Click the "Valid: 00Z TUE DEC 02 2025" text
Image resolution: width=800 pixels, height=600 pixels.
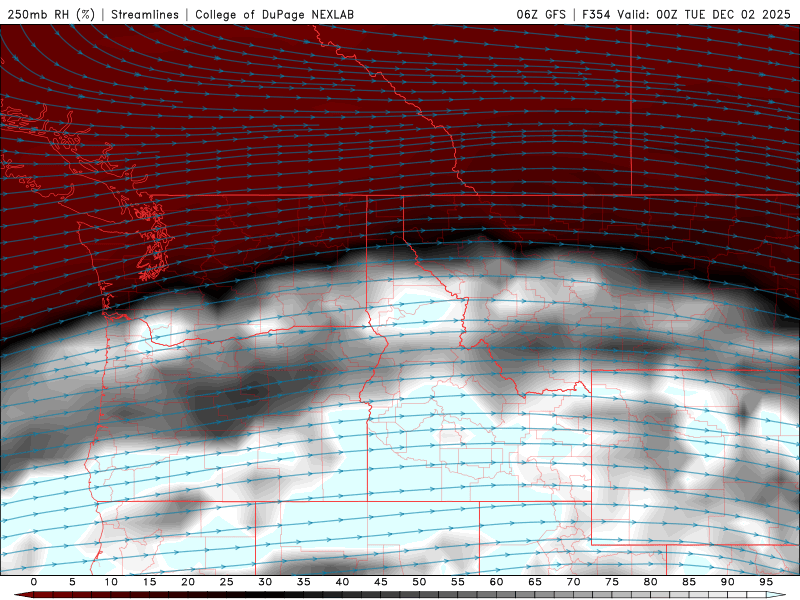[x=704, y=14]
